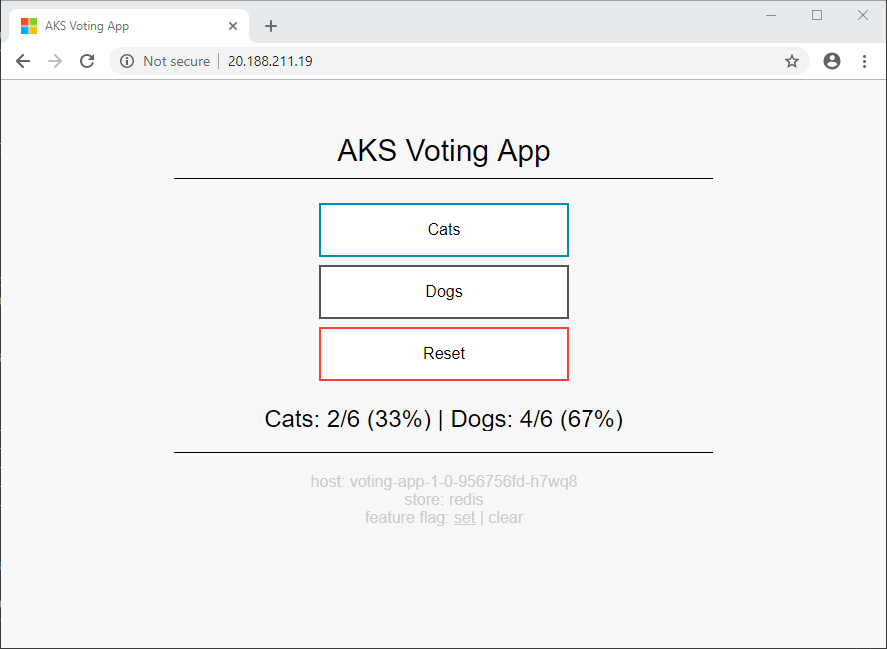Bookmark this page with the star

click(x=792, y=61)
